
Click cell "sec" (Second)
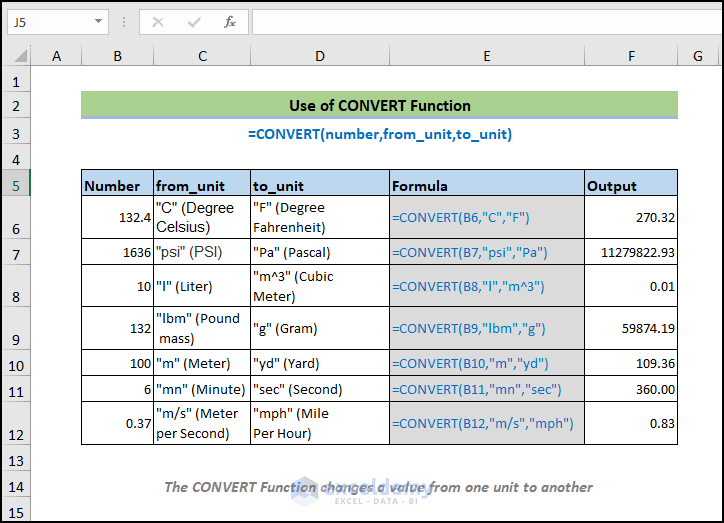(x=320, y=388)
